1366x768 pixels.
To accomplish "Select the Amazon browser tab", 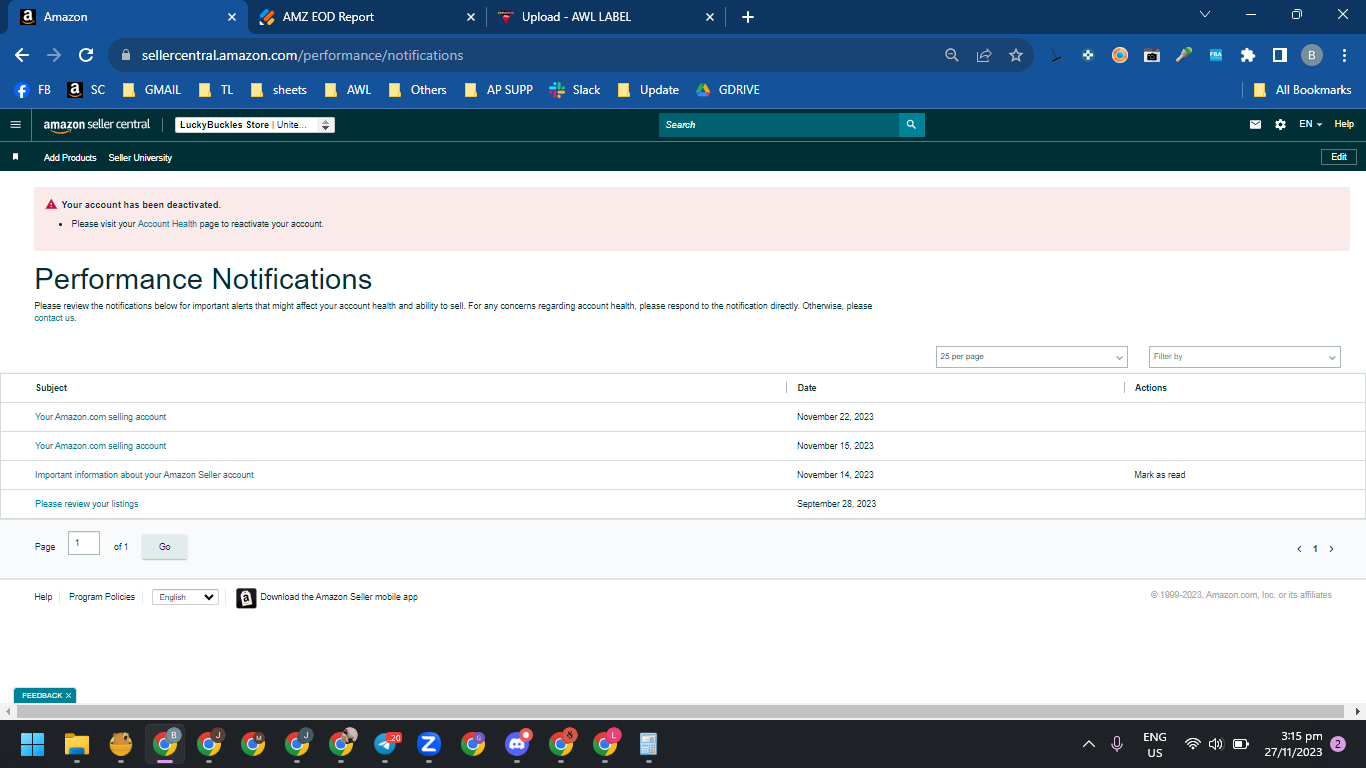I will tap(128, 17).
